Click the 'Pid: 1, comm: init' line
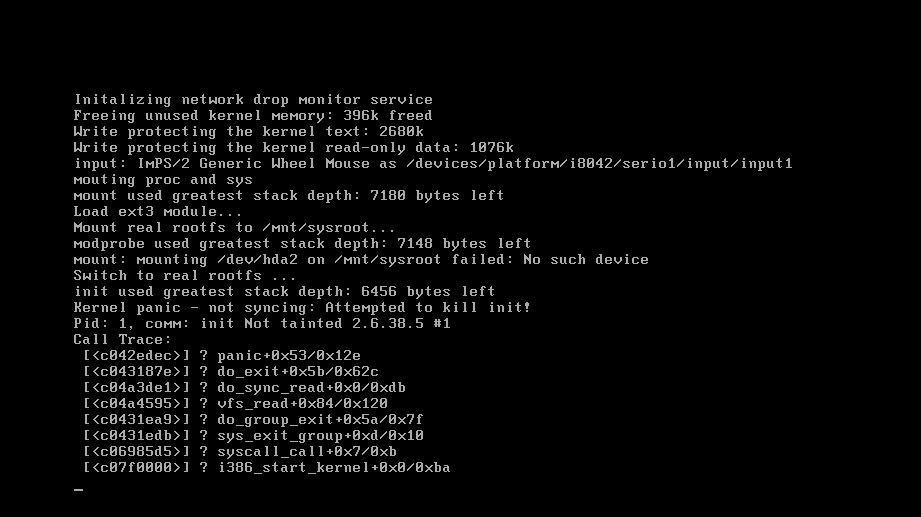This screenshot has width=921, height=517. tap(262, 323)
